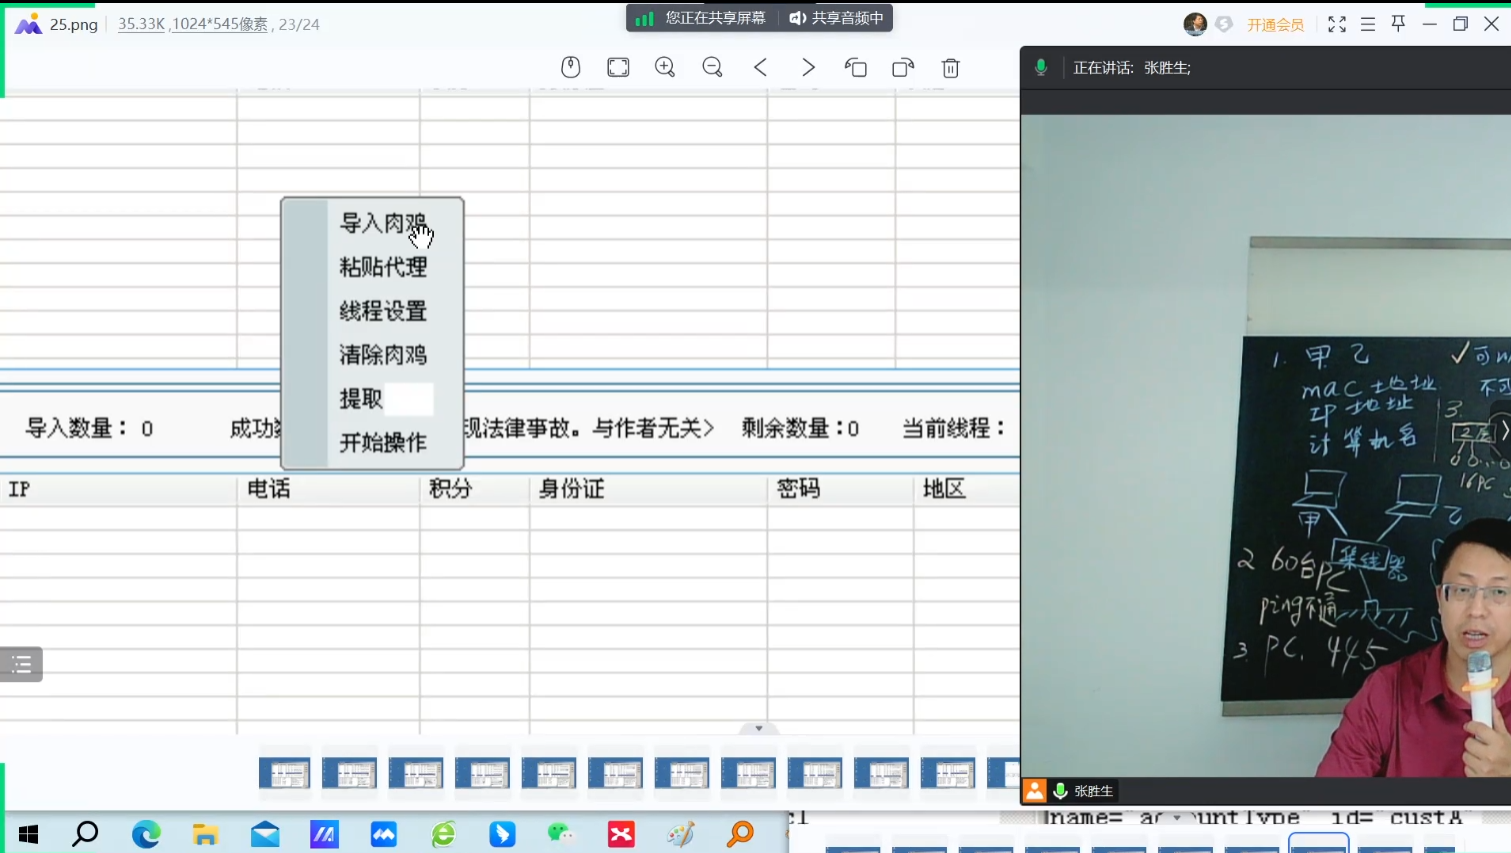Click the image viewer app logo
Viewport: 1511px width, 853px height.
tap(28, 24)
